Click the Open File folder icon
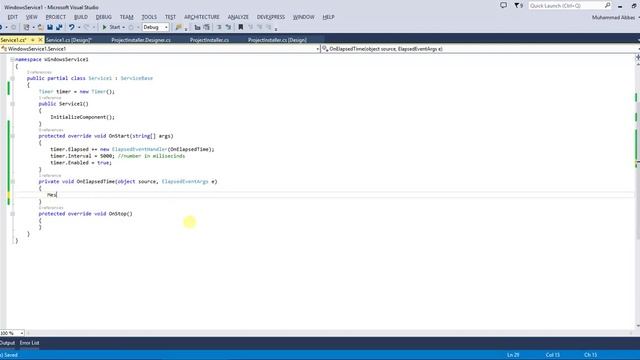640x360 pixels. (40, 27)
